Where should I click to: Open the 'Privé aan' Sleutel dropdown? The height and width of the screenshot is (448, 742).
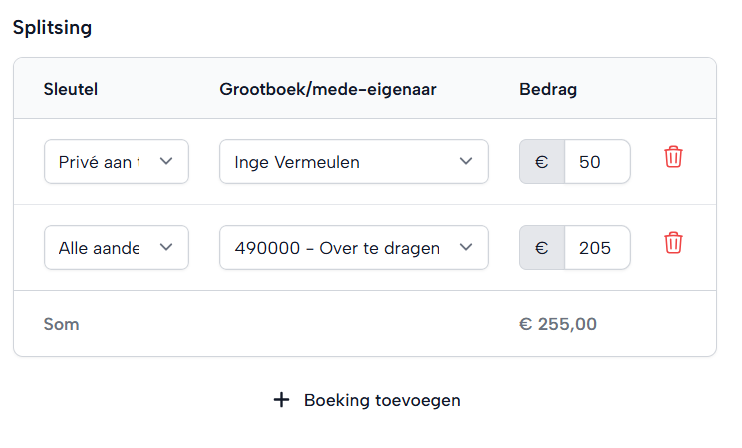click(116, 162)
